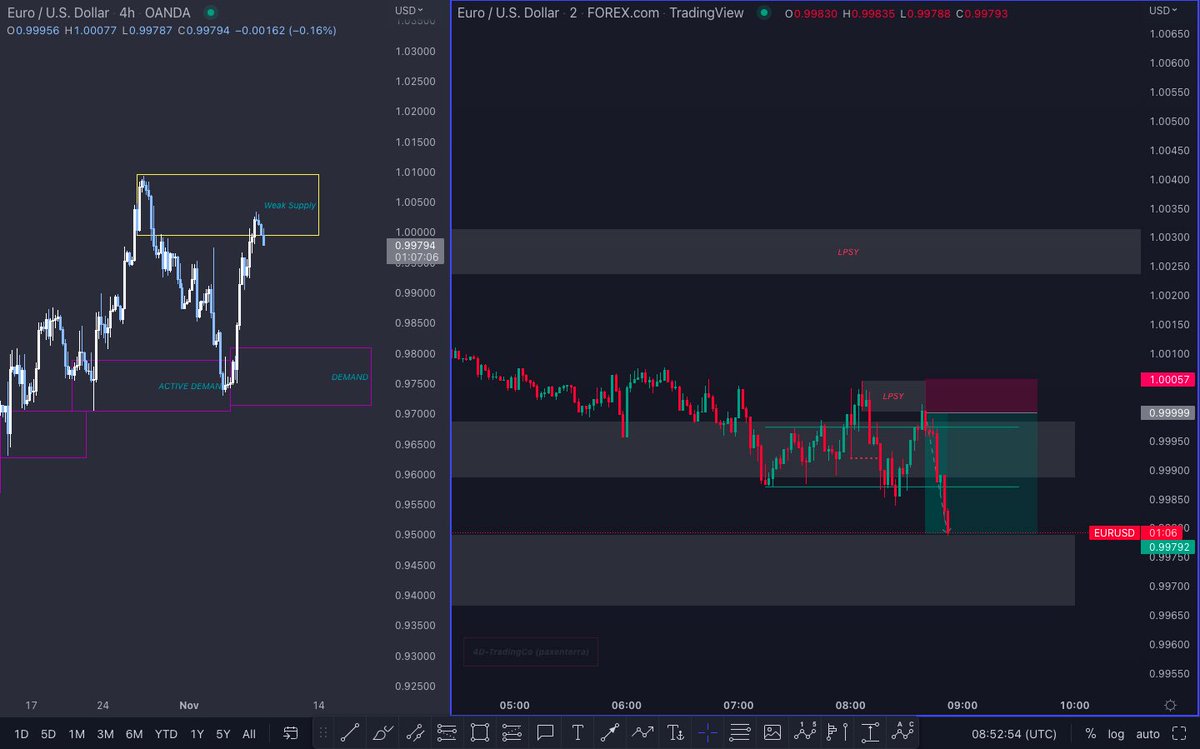Set the date range to 6M

(x=134, y=734)
